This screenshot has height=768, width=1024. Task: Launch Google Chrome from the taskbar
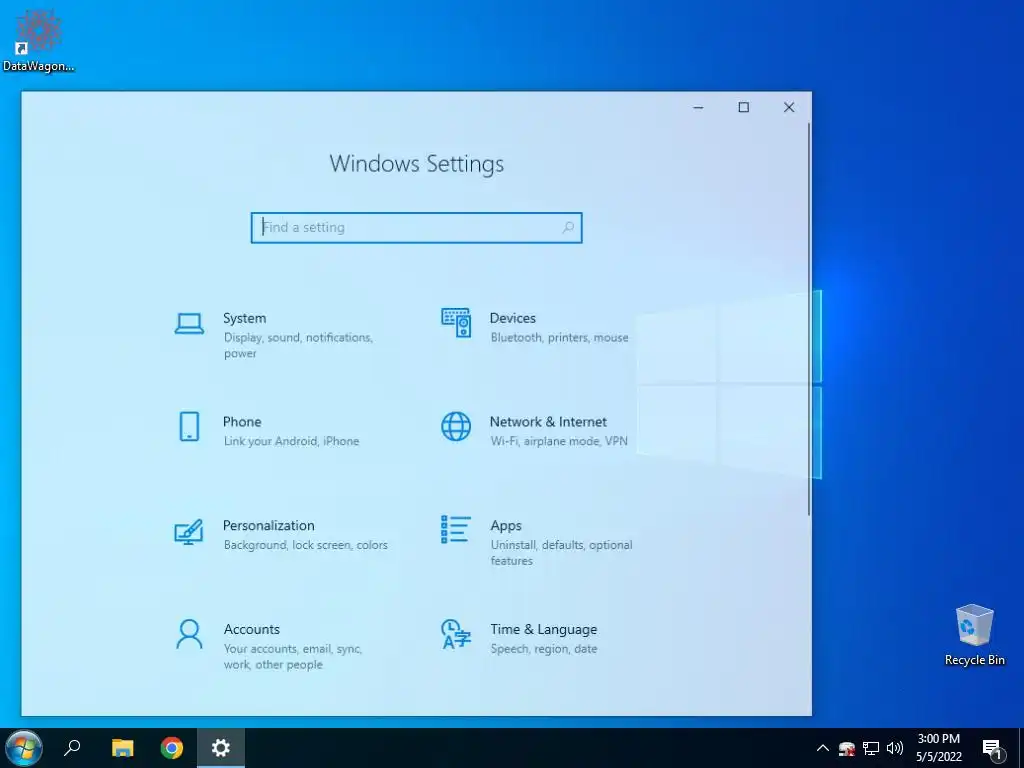[x=172, y=748]
